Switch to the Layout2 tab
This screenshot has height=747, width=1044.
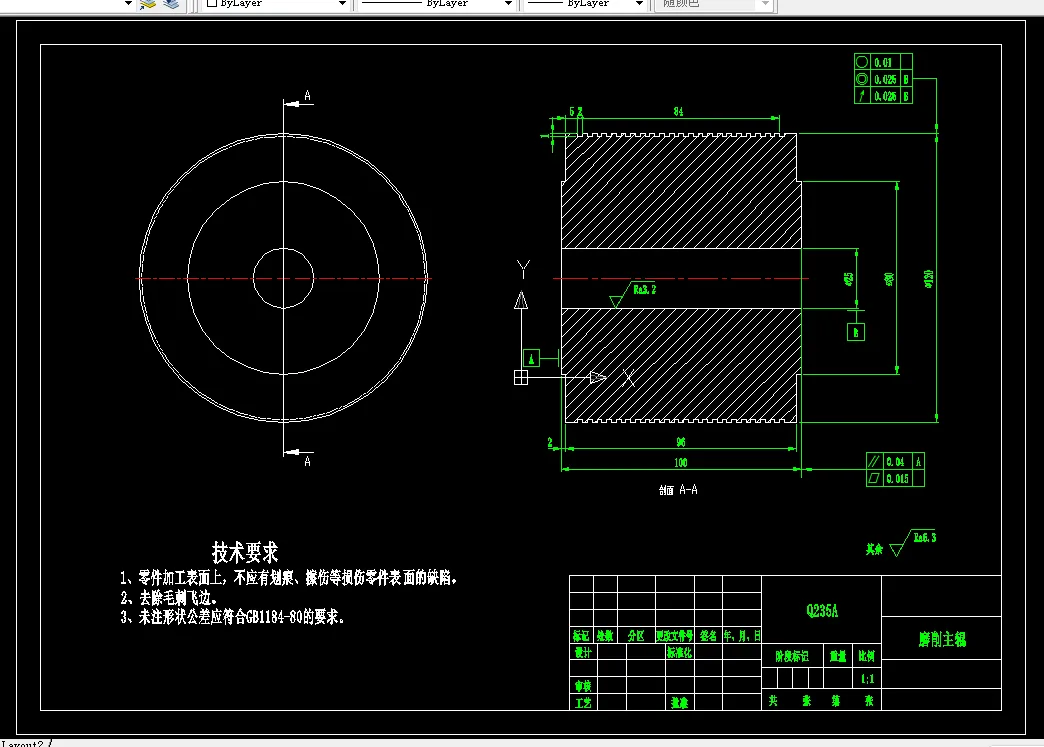pos(23,743)
